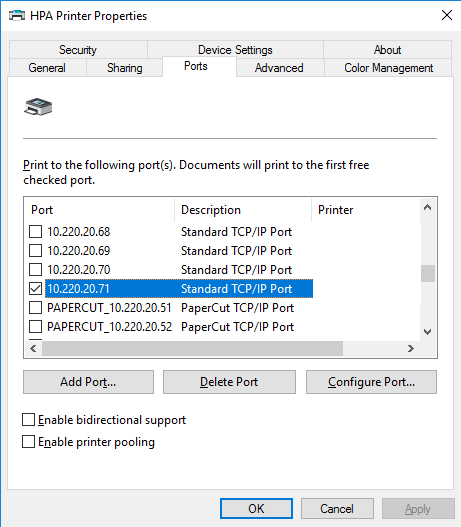Click the port list scroll down arrow
The width and height of the screenshot is (461, 527).
(427, 332)
